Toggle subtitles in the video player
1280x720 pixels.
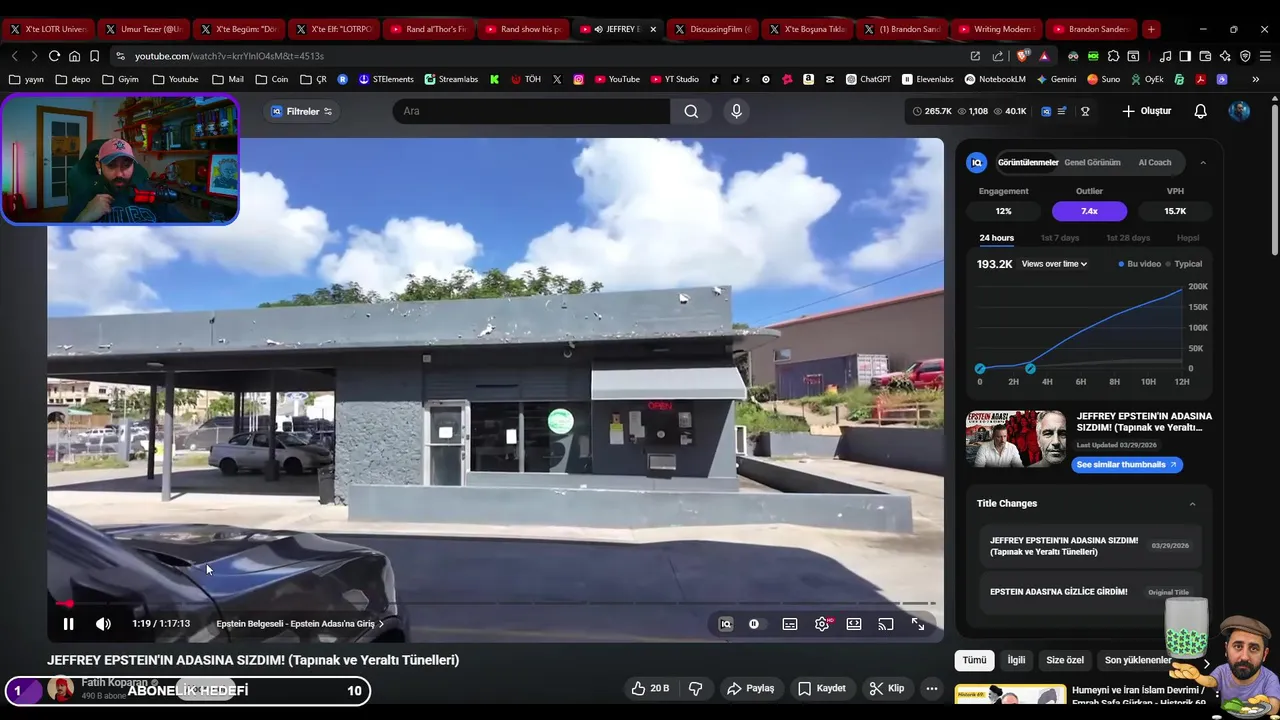pyautogui.click(x=790, y=624)
